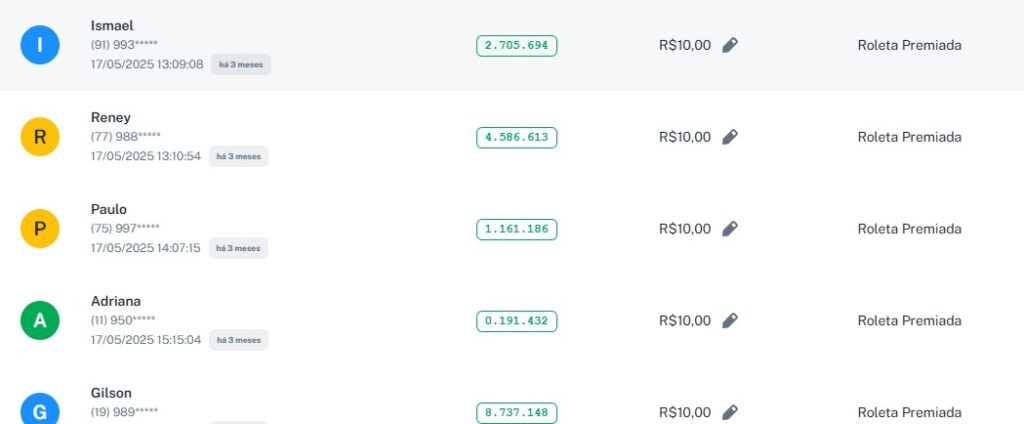Select ticket number 4.586.613 badge

point(516,137)
